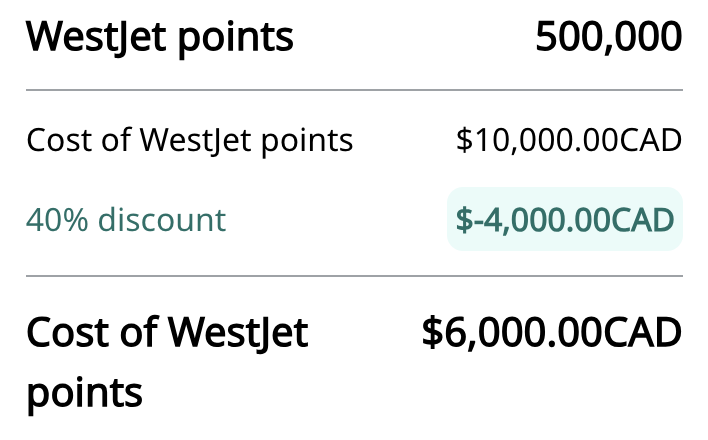Screen dimensions: 708x440
Task: Click the word points on the last line
Action: [x=84, y=392]
